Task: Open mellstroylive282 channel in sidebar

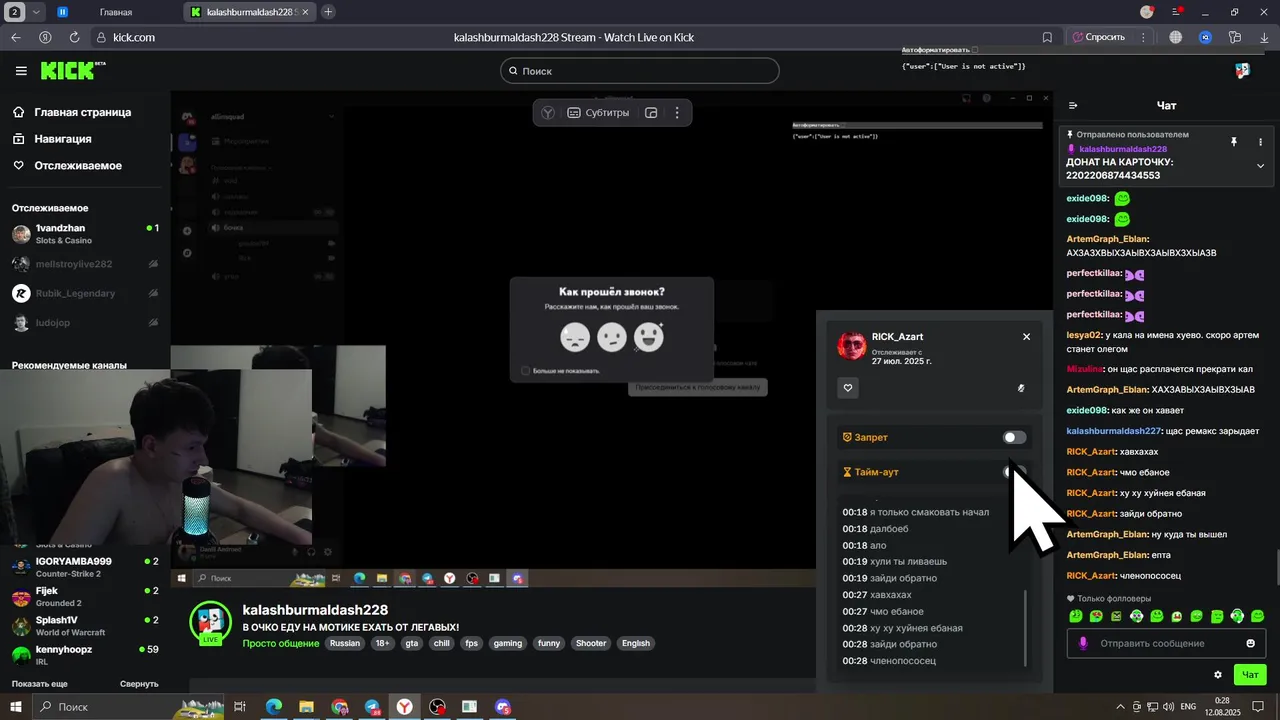Action: (85, 264)
